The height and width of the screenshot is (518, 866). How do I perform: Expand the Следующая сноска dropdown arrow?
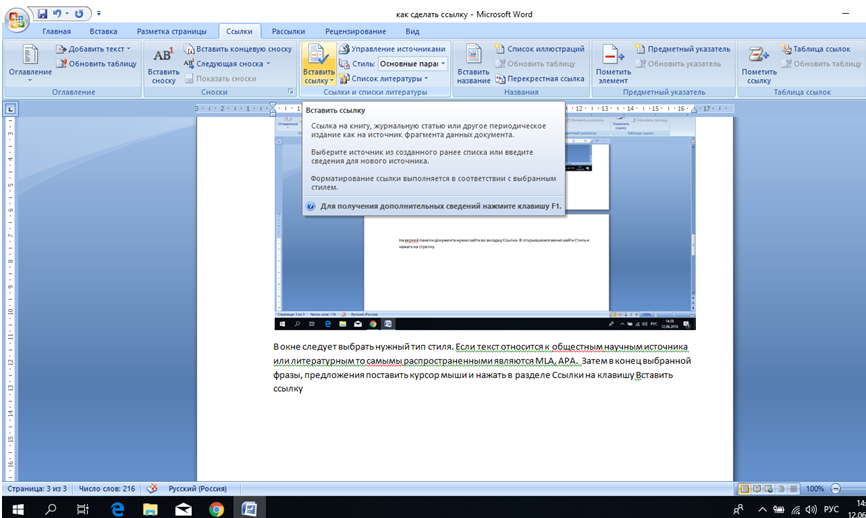(x=268, y=64)
